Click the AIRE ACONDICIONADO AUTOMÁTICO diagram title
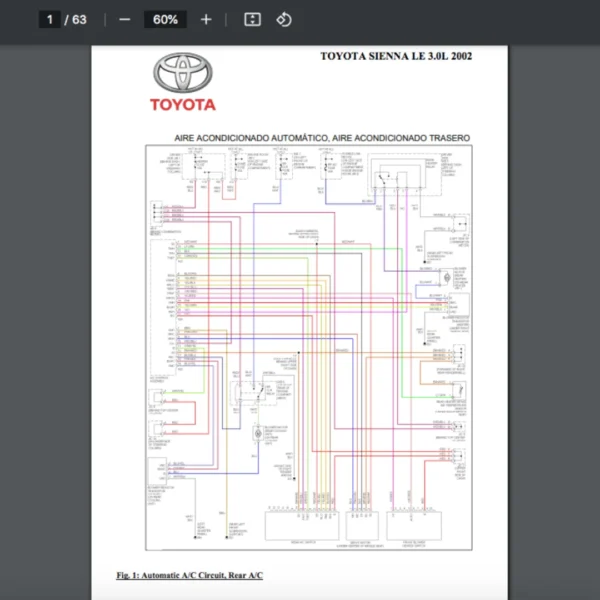 [250, 137]
